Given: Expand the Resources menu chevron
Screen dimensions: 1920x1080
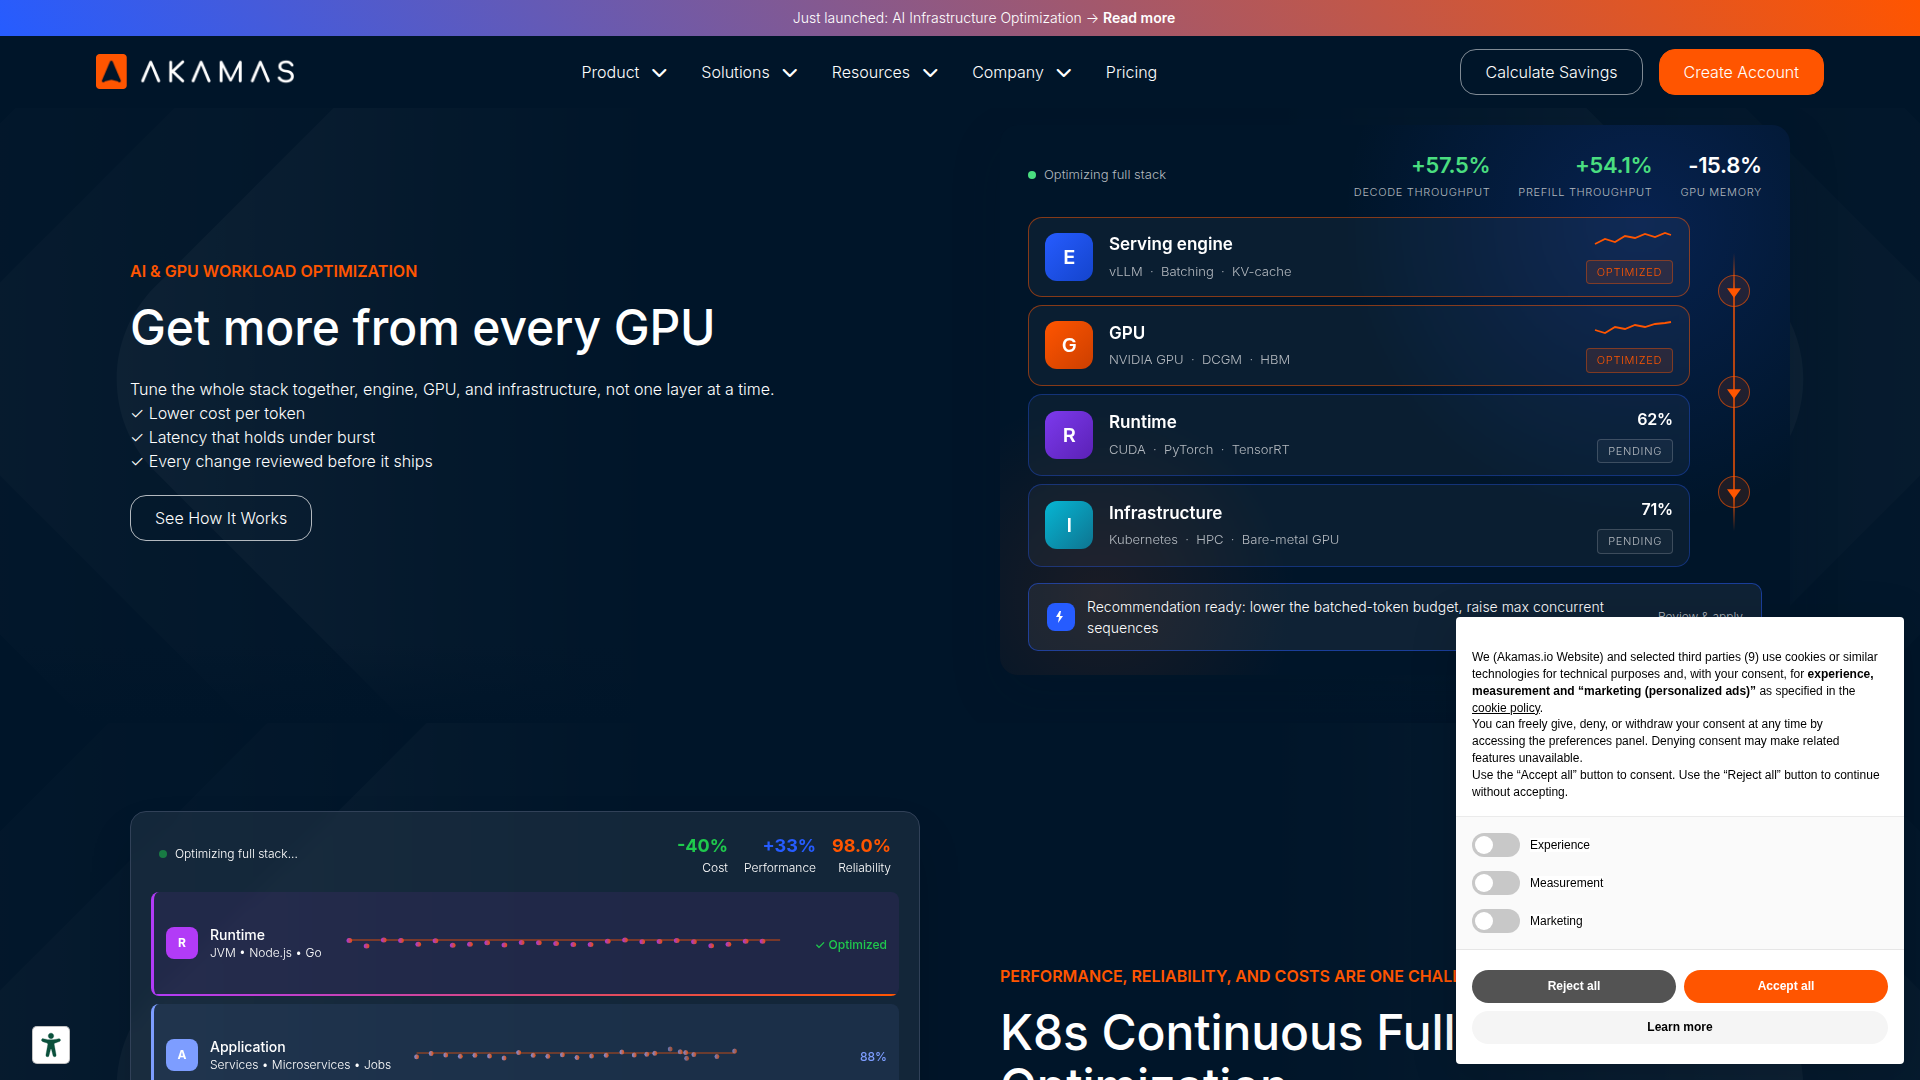Looking at the screenshot, I should coord(930,73).
